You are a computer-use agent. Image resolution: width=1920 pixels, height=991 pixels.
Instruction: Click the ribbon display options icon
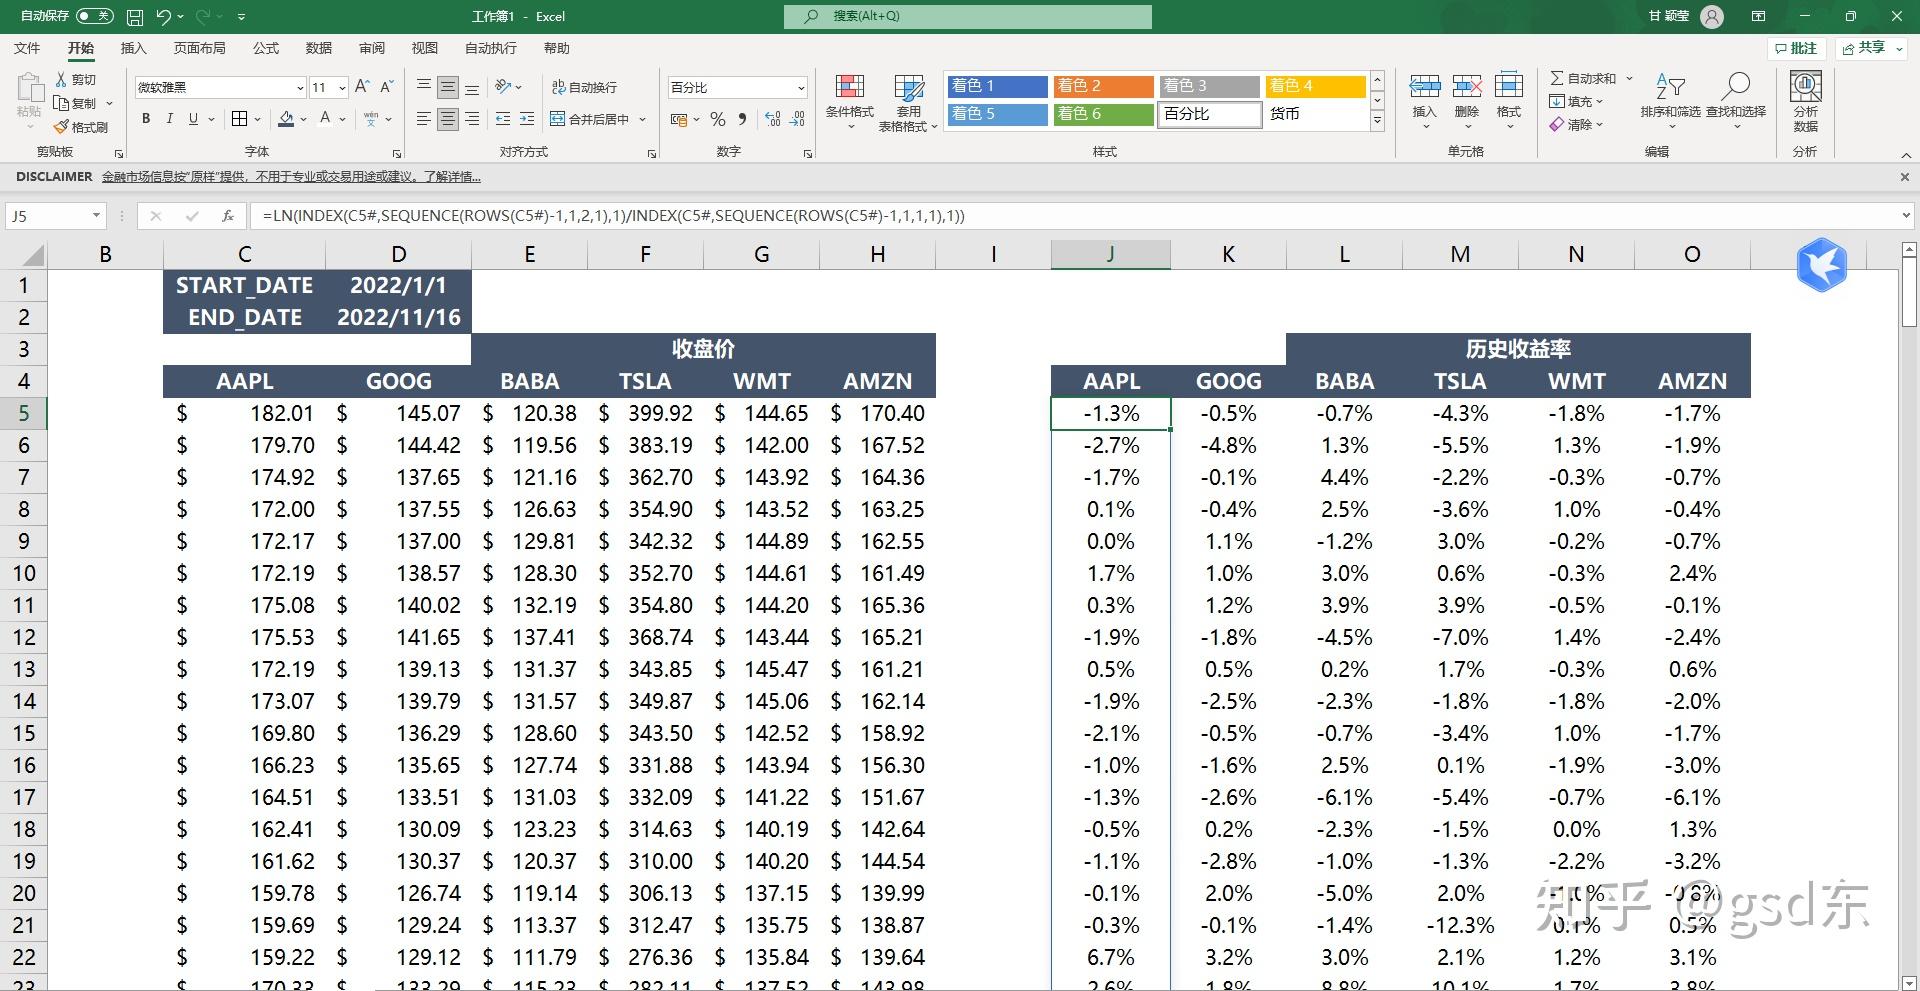pyautogui.click(x=1758, y=16)
